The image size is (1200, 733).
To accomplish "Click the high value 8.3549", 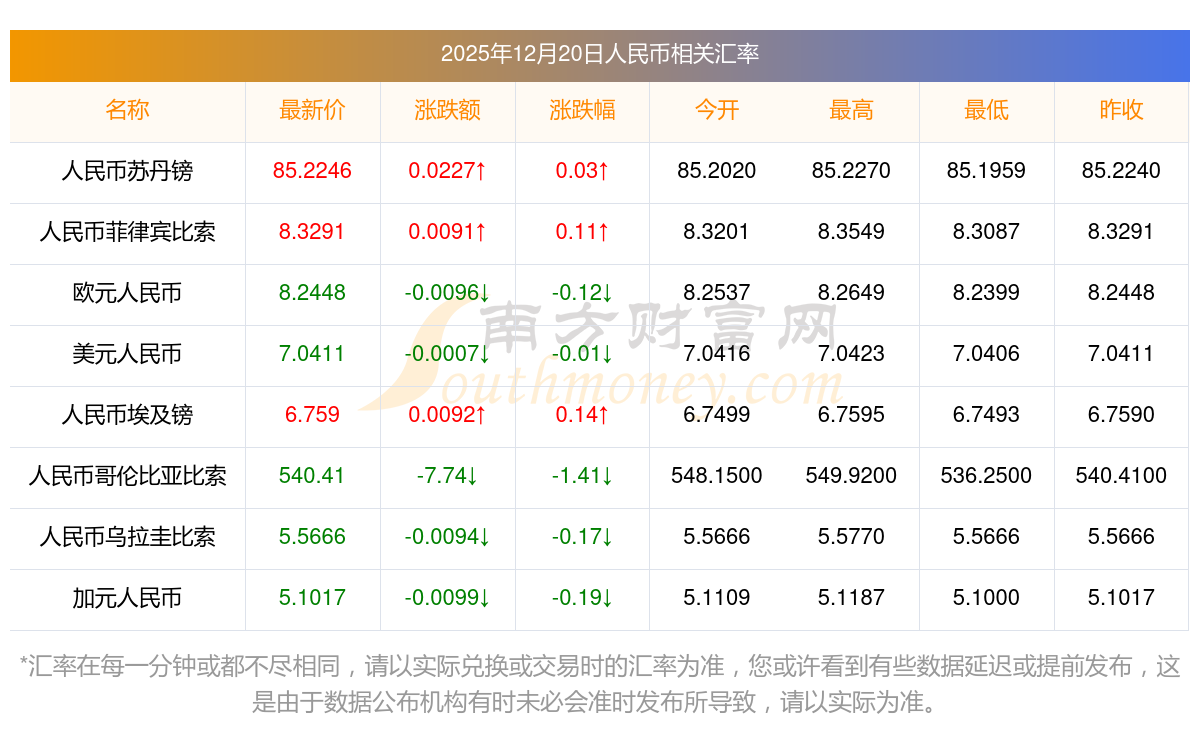I will click(x=852, y=232).
